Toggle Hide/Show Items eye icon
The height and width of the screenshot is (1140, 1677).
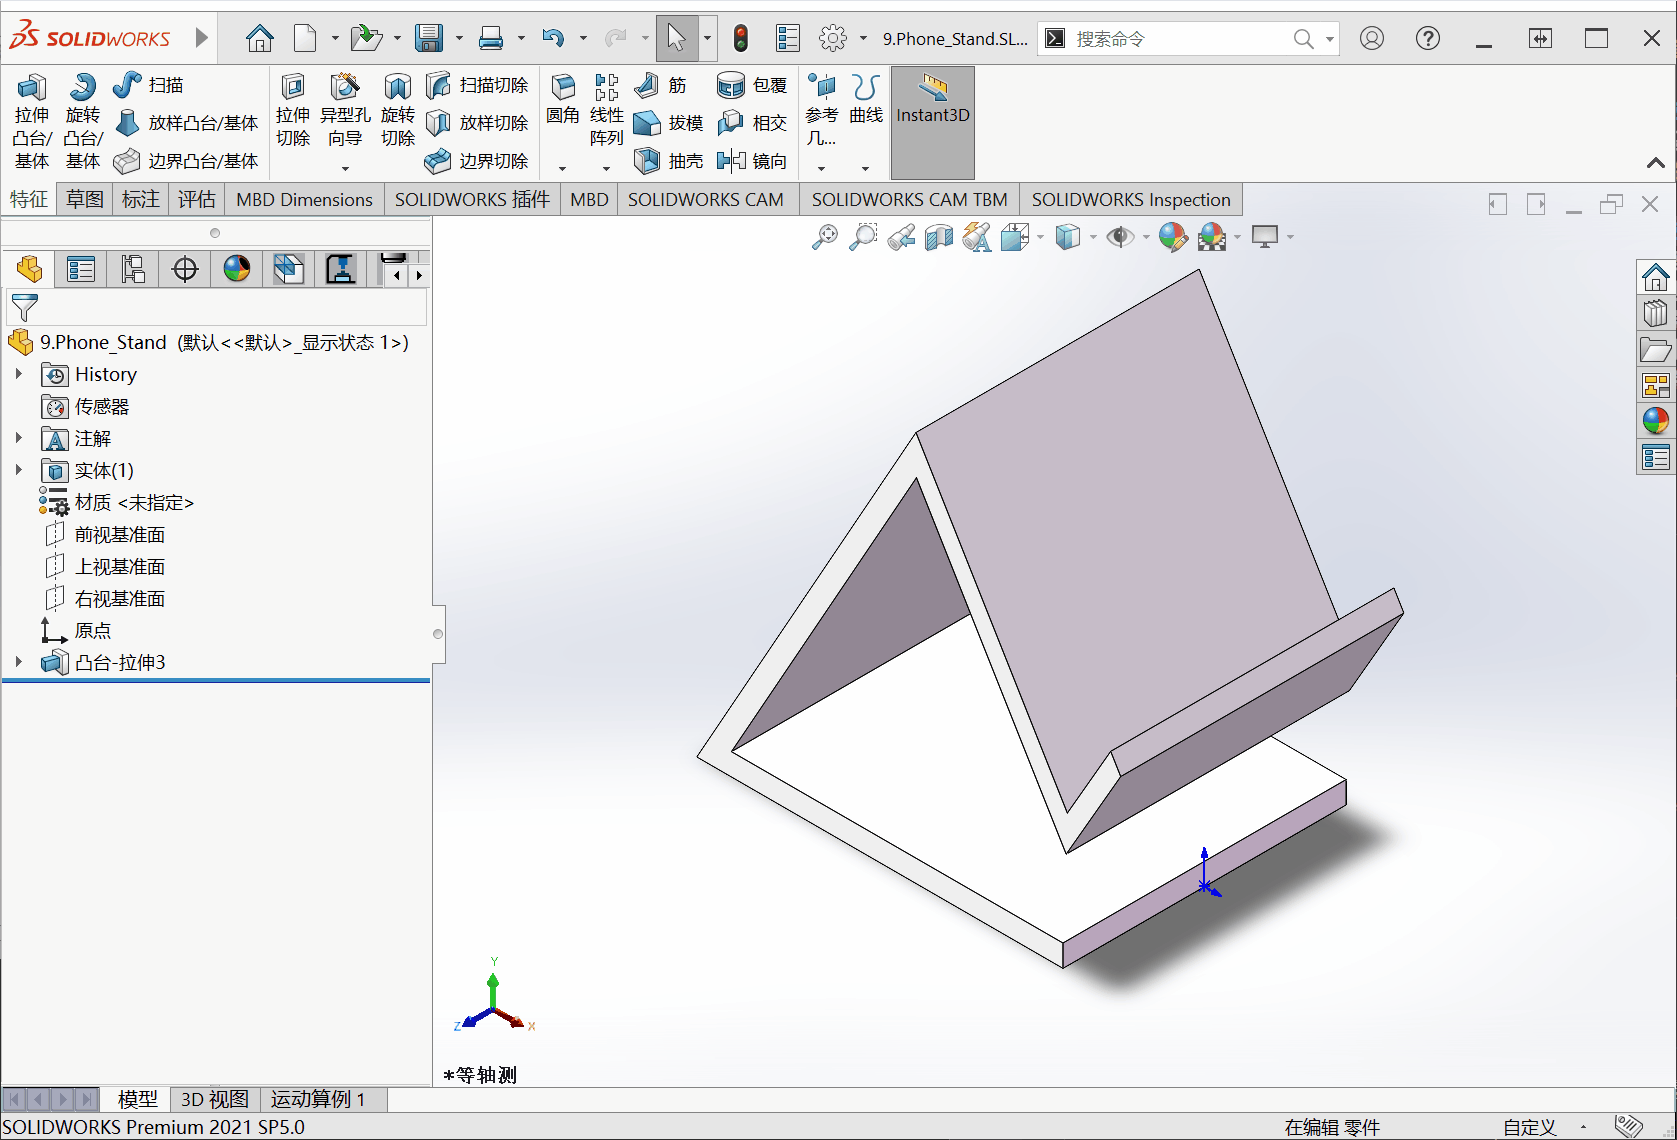tap(1120, 237)
